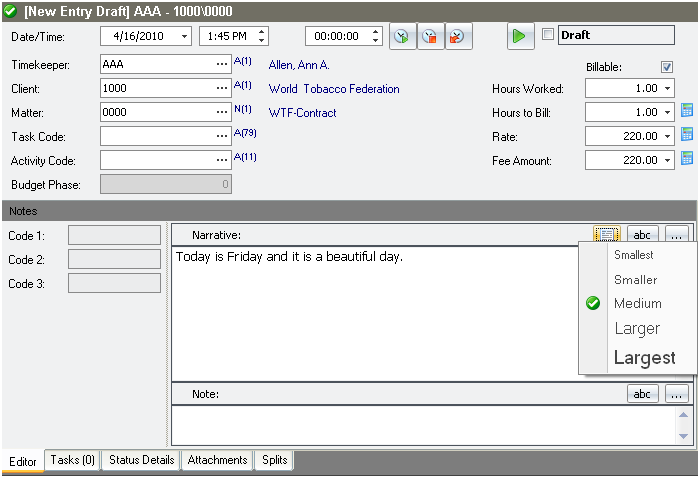Open the Fee Amount dropdown arrow
698x478 pixels.
[x=667, y=159]
